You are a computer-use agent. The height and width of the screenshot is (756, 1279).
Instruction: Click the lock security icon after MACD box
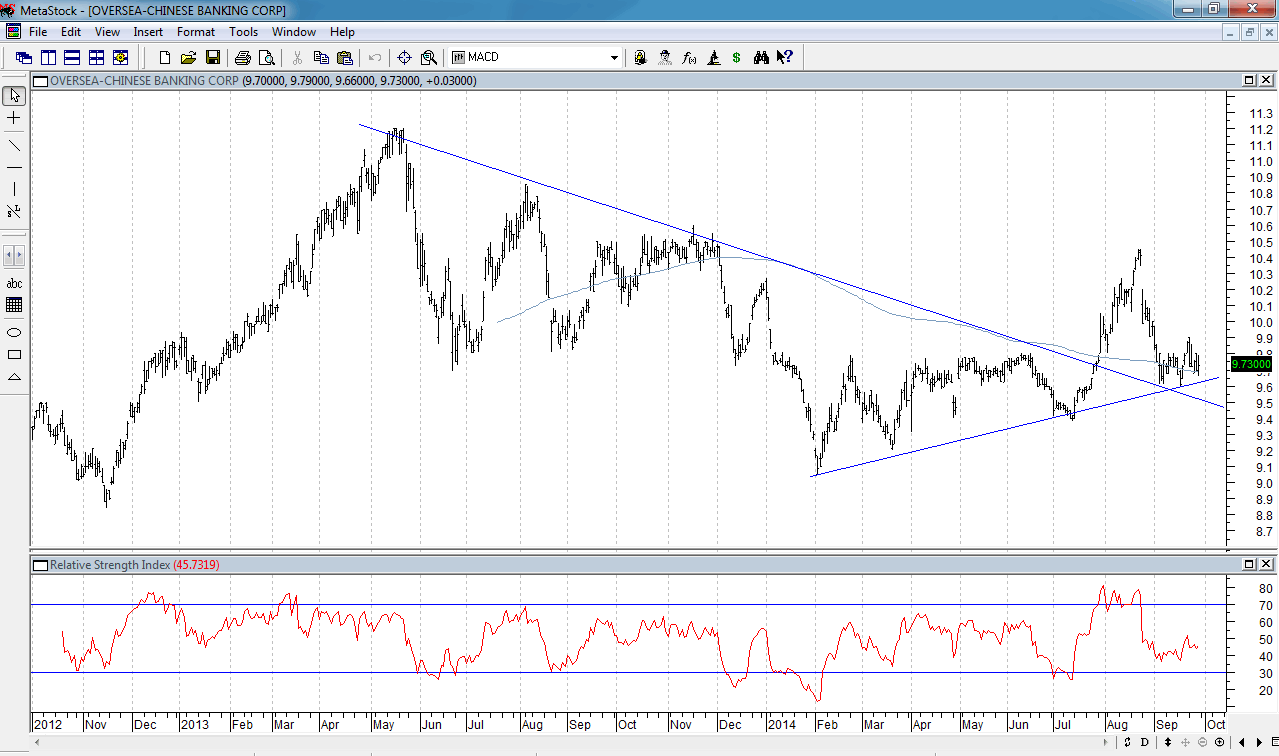tap(641, 58)
